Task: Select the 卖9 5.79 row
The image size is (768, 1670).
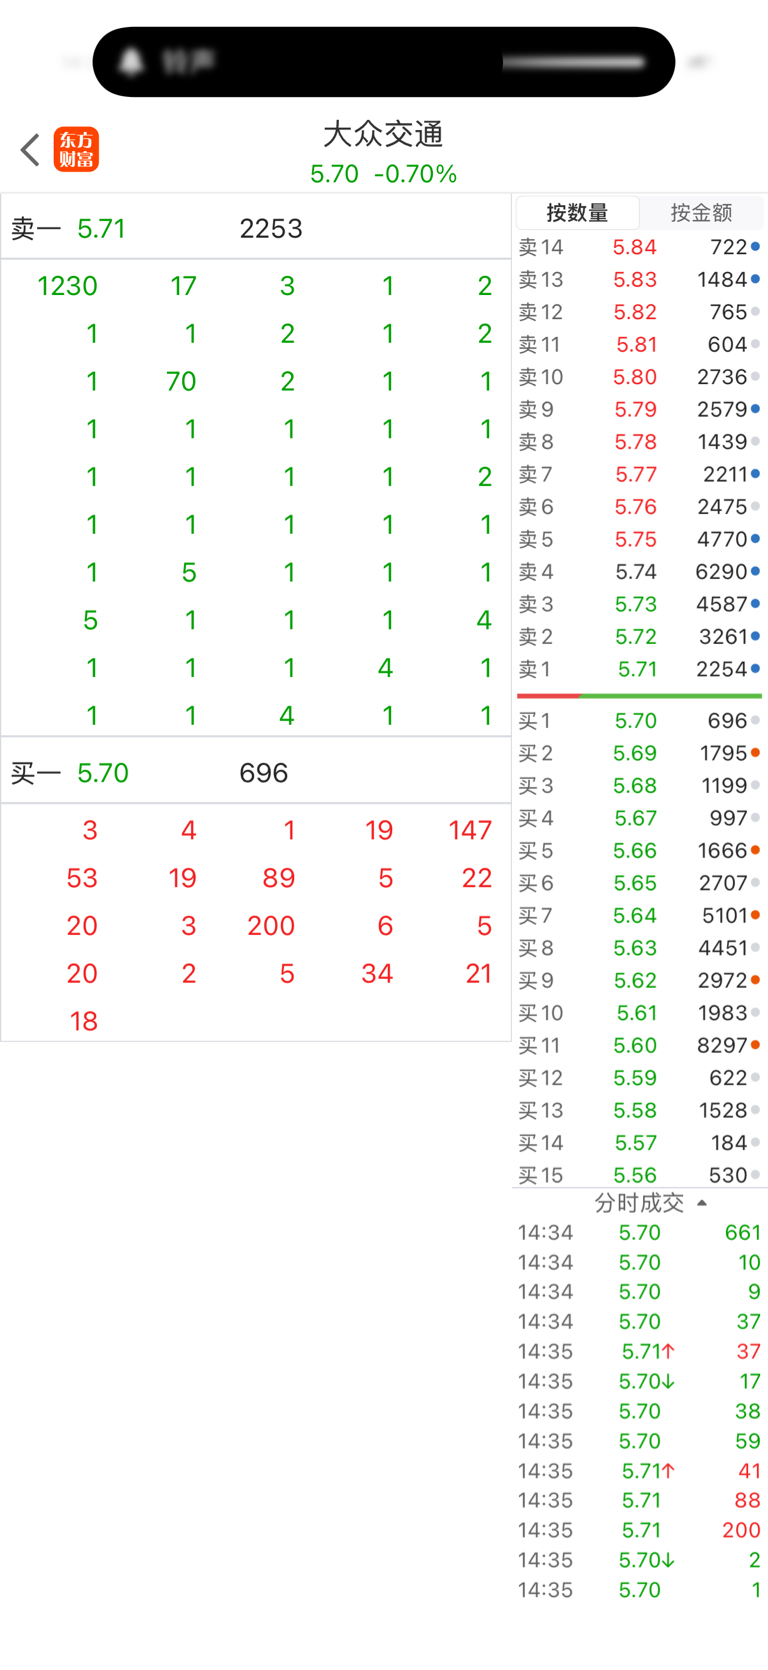Action: click(x=639, y=410)
